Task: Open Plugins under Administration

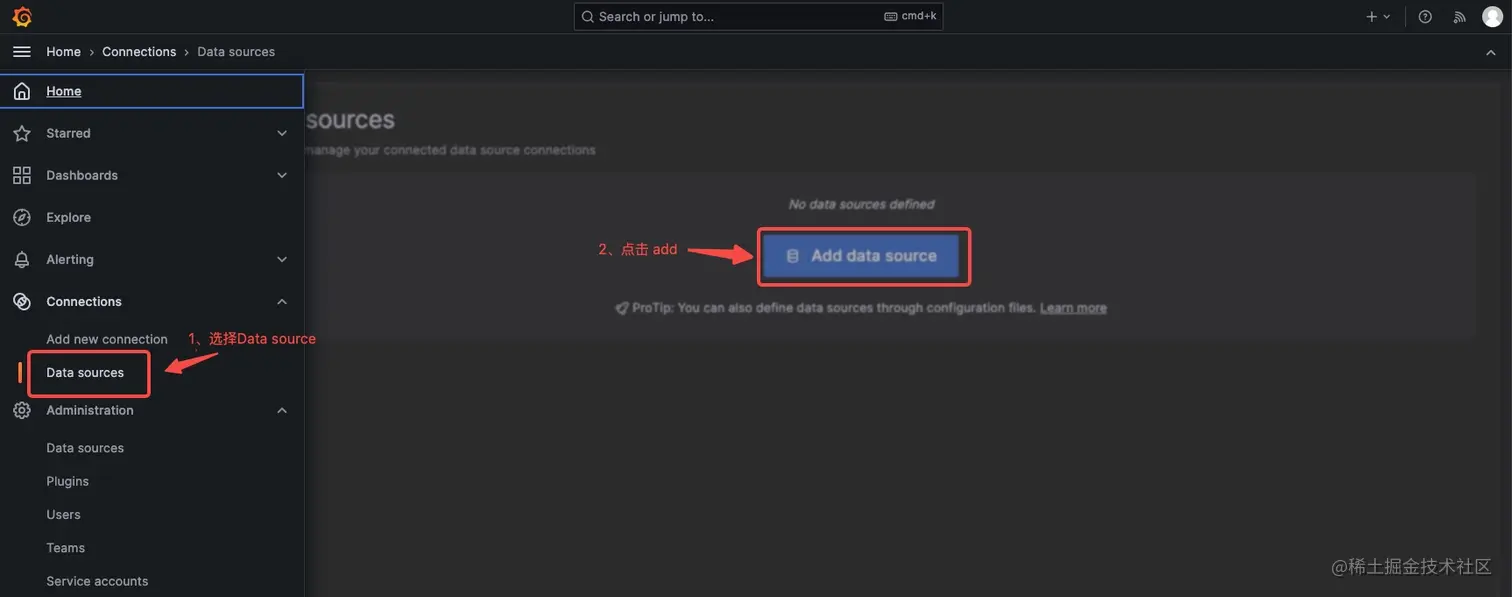Action: pos(67,481)
